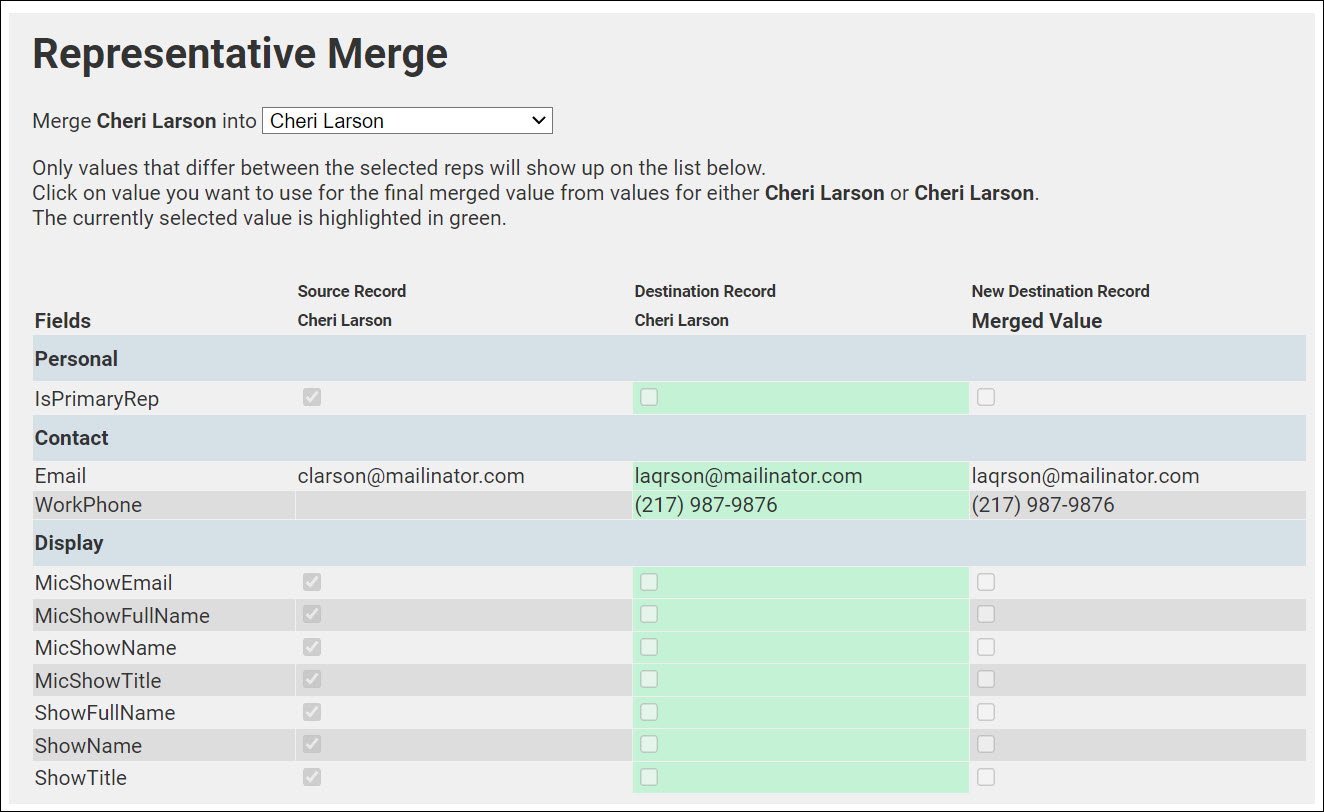This screenshot has height=812, width=1324.
Task: Select source MicShowName checkbox value
Action: [312, 647]
